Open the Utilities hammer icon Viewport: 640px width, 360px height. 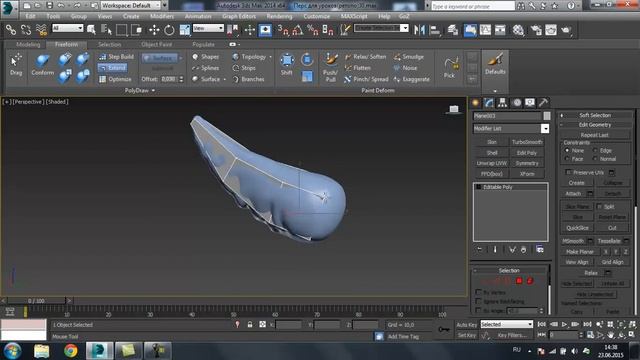[543, 103]
